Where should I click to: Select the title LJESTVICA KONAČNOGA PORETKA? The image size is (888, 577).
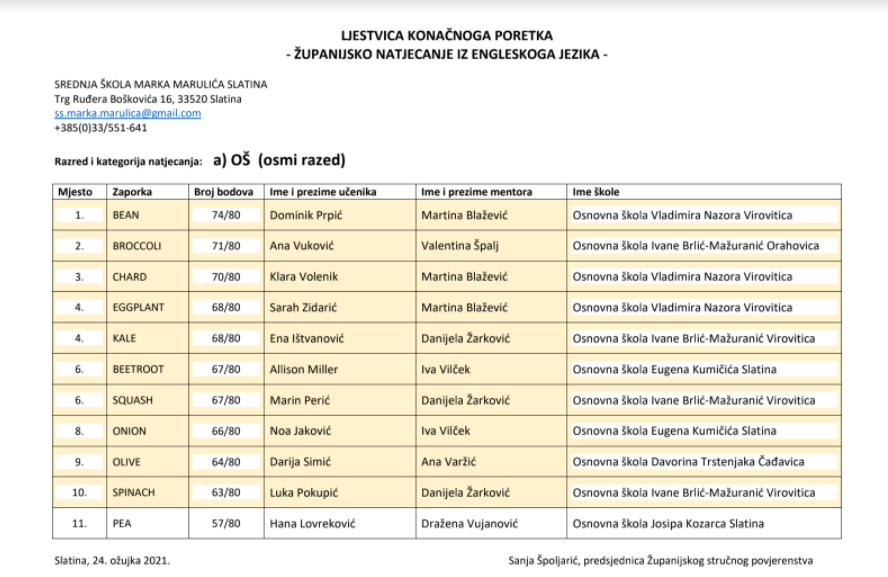(447, 36)
